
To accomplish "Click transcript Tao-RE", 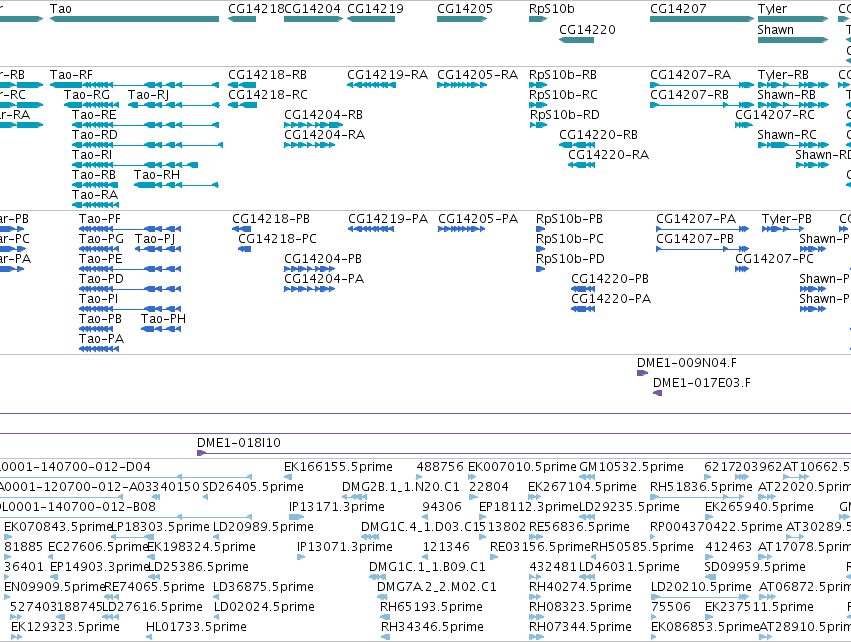I will point(145,125).
